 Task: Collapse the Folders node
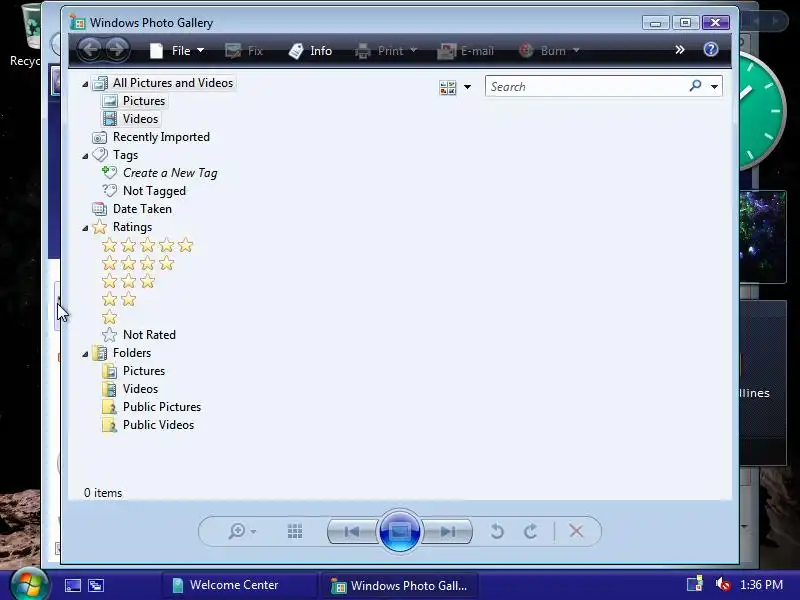click(x=85, y=354)
